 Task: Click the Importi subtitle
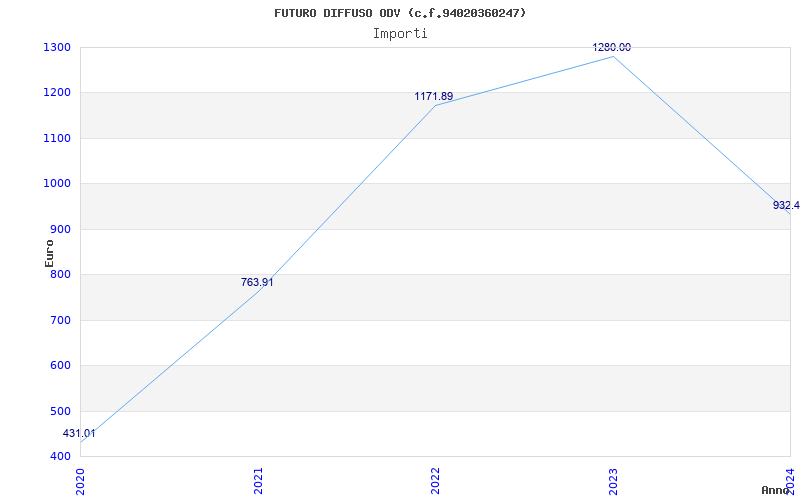[x=400, y=33]
